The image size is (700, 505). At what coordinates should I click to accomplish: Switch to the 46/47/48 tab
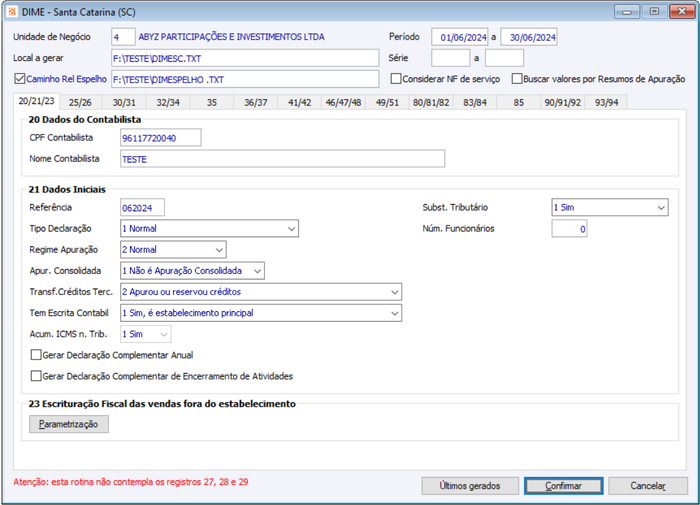(343, 102)
